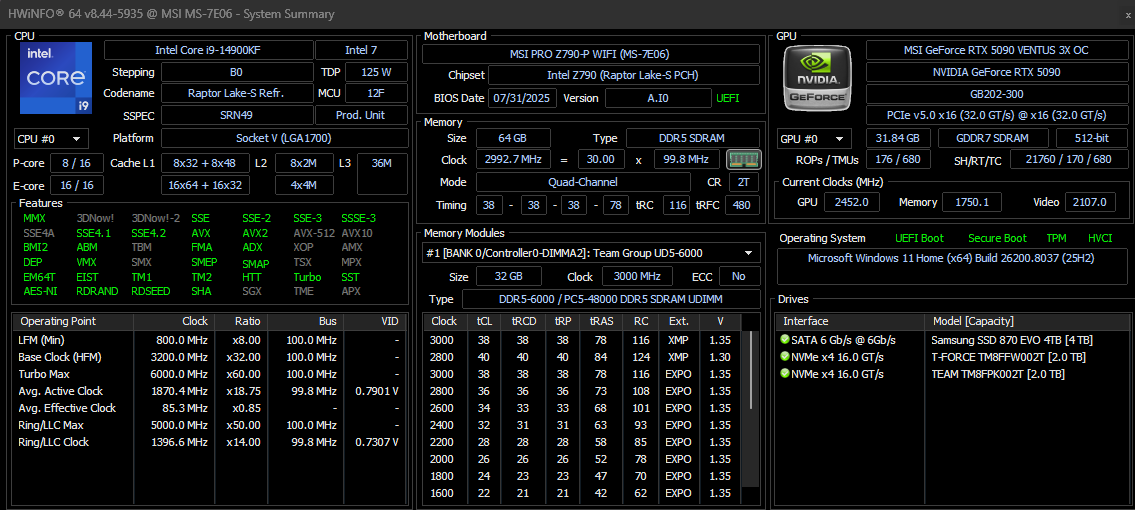Select the 1600 EXPO timing row

point(583,493)
